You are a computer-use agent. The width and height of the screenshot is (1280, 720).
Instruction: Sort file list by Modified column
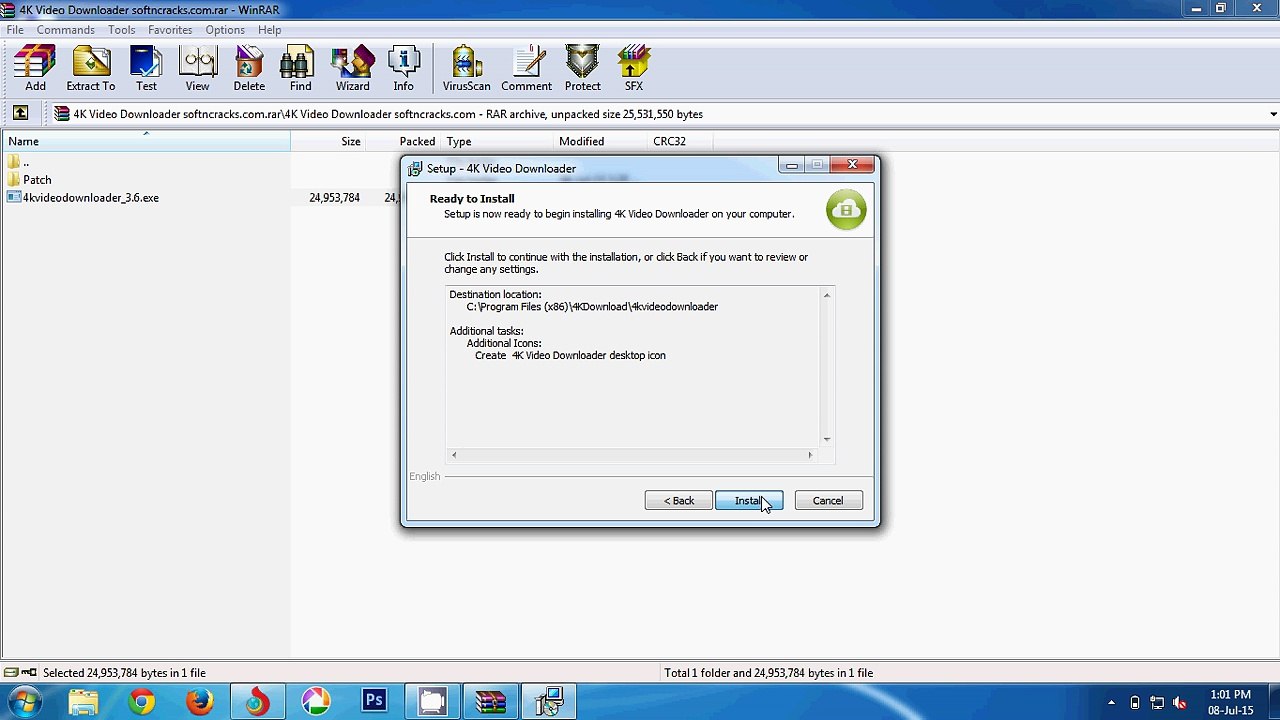[x=600, y=141]
